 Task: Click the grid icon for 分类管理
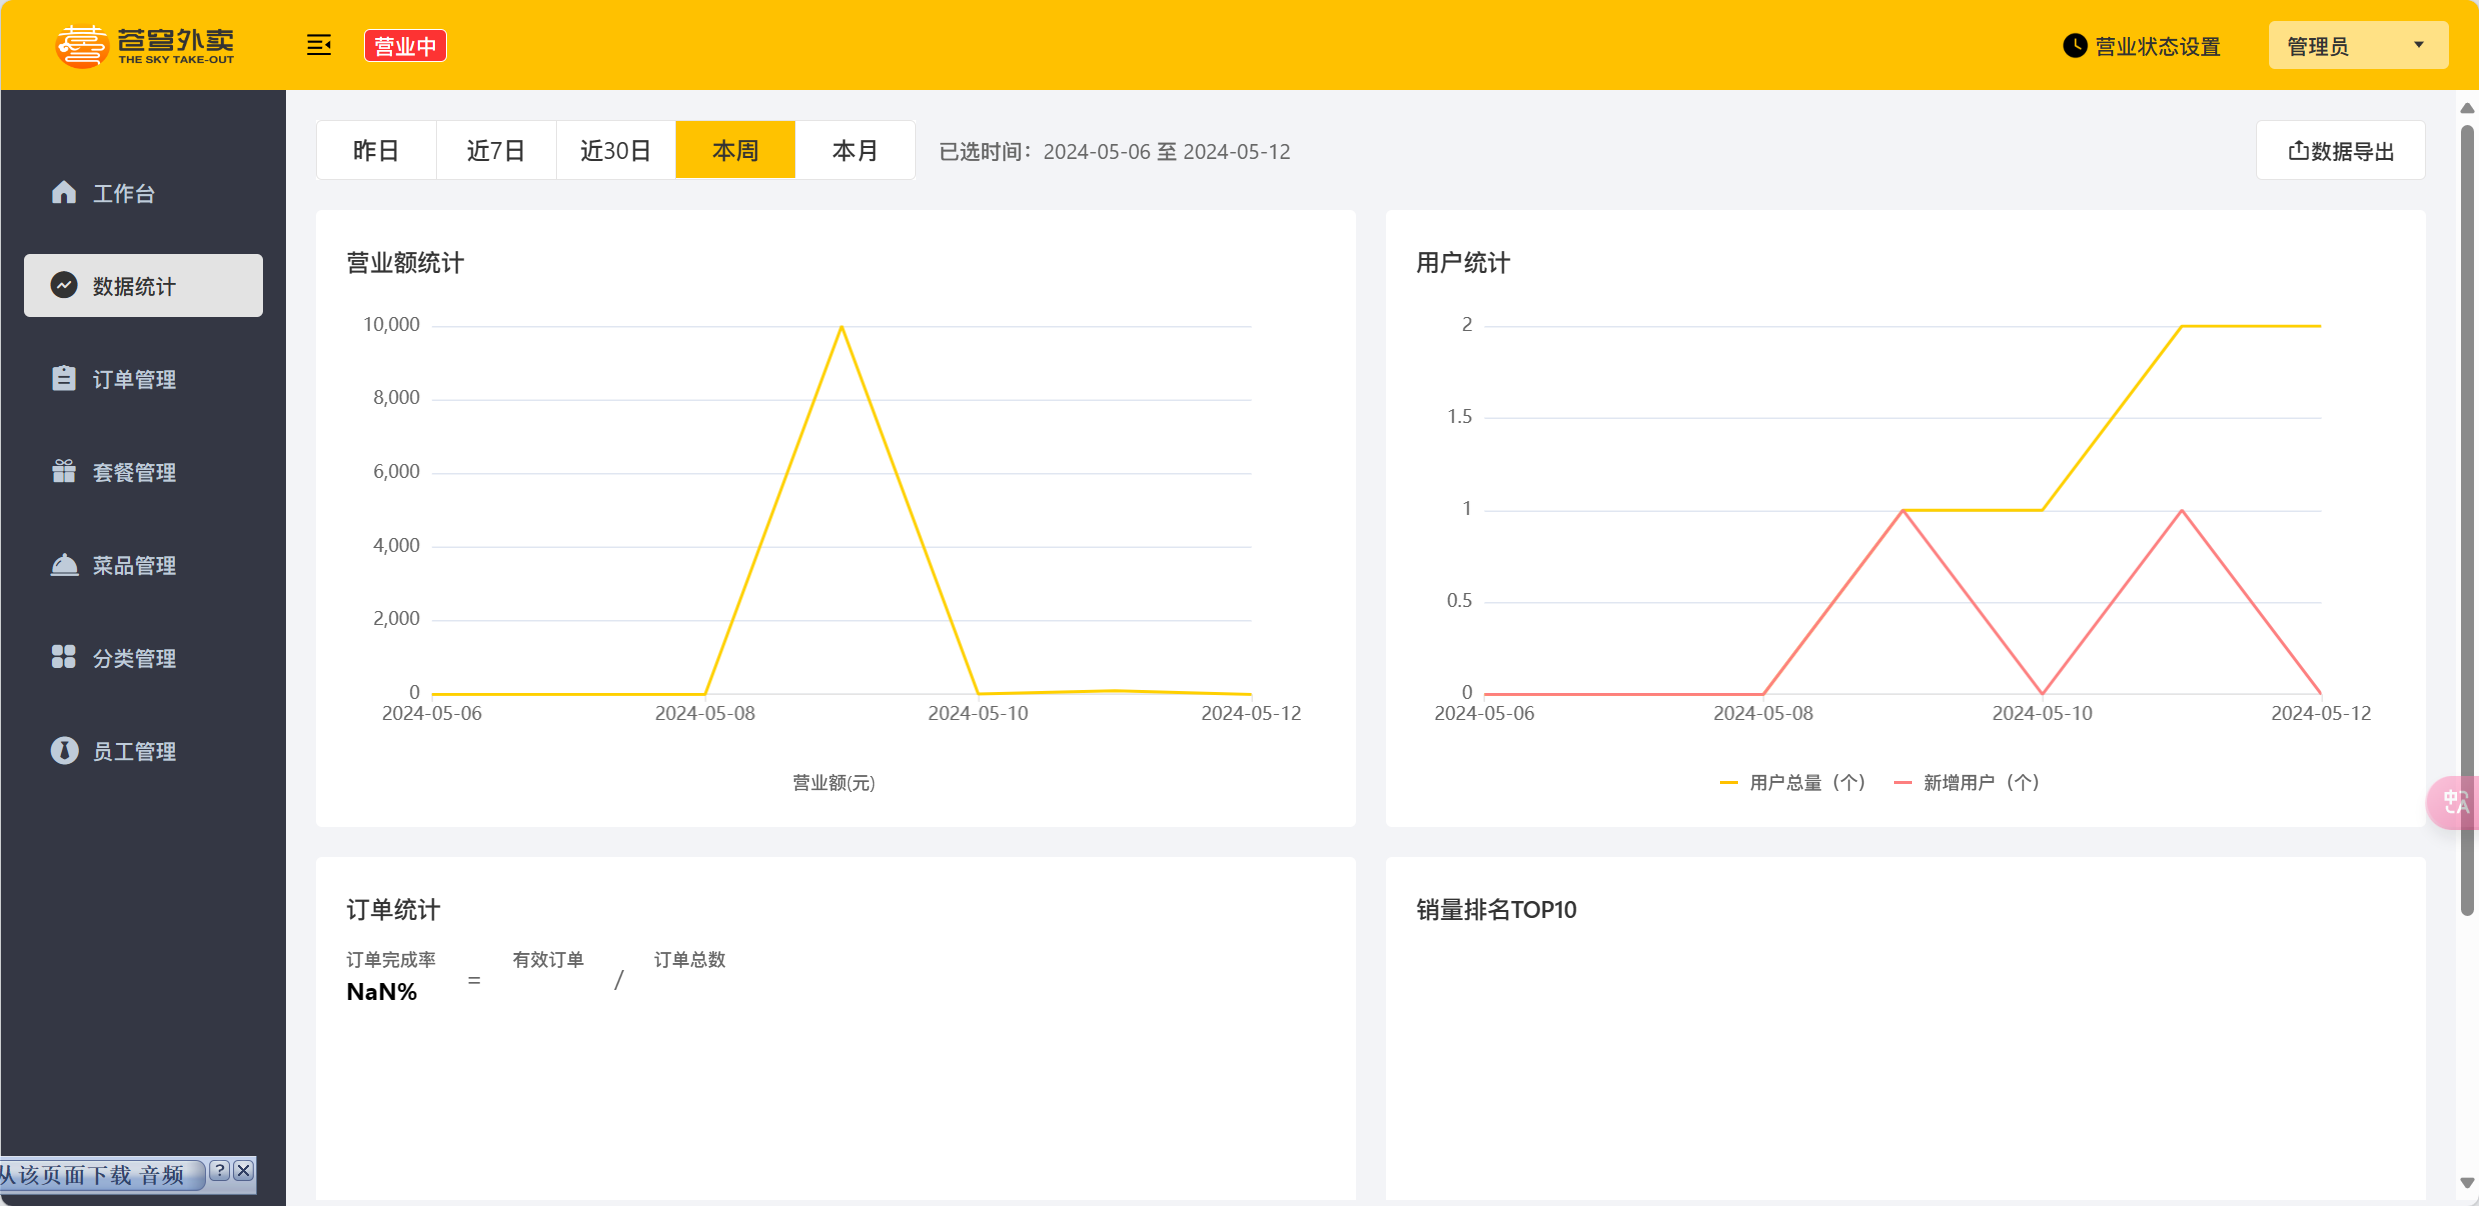pos(64,657)
